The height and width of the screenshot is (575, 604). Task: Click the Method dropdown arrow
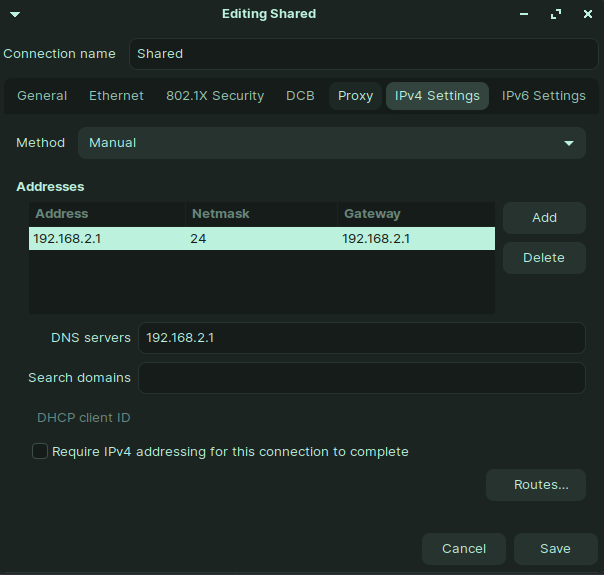point(569,143)
